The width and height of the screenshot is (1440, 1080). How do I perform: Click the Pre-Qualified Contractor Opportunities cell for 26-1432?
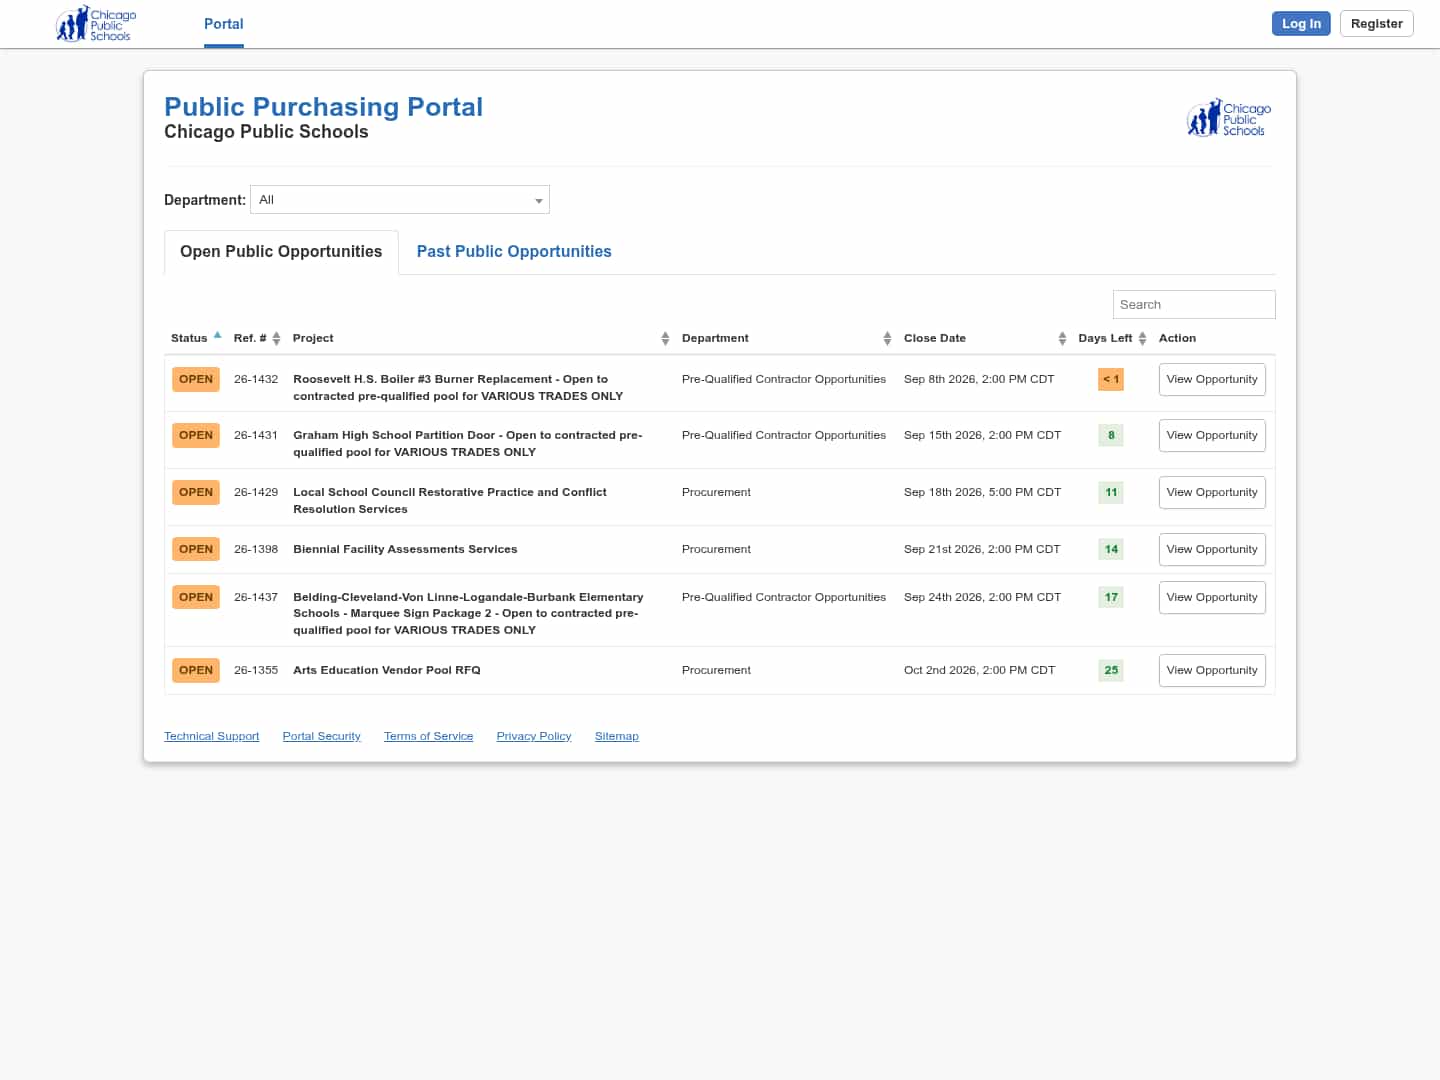point(784,380)
